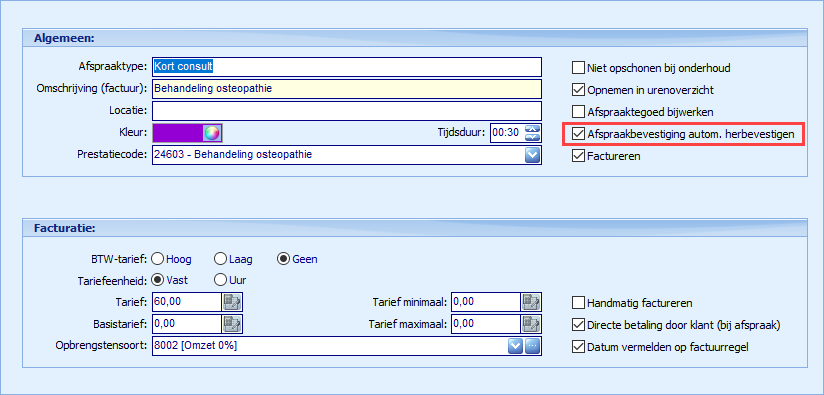
Task: Toggle Directe betaling door klant checkbox
Action: tap(578, 325)
